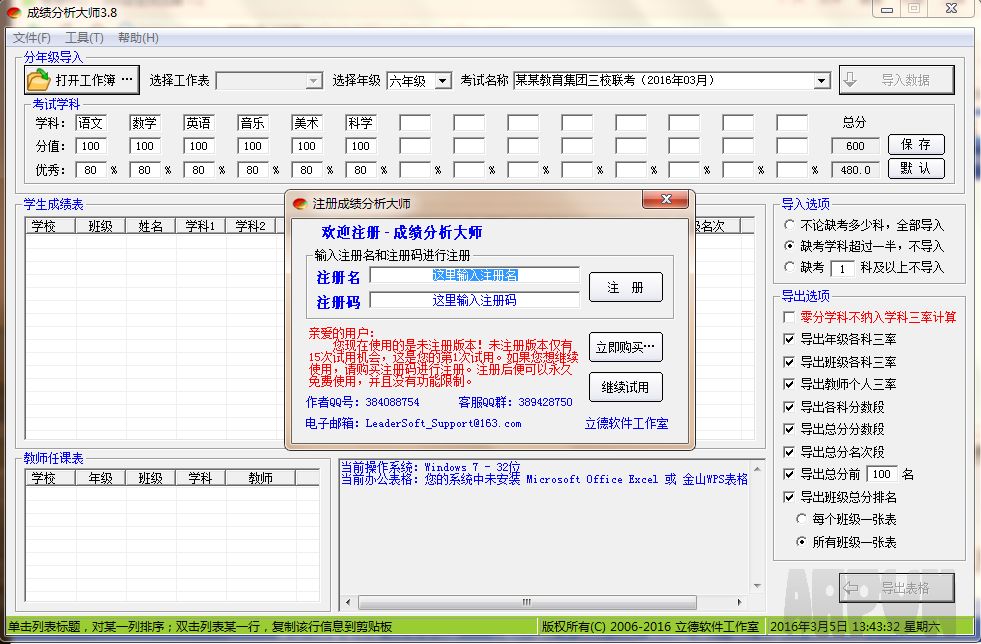Enable zero-score subjects exclusion checkbox
Viewport: 981px width, 644px height.
point(790,317)
